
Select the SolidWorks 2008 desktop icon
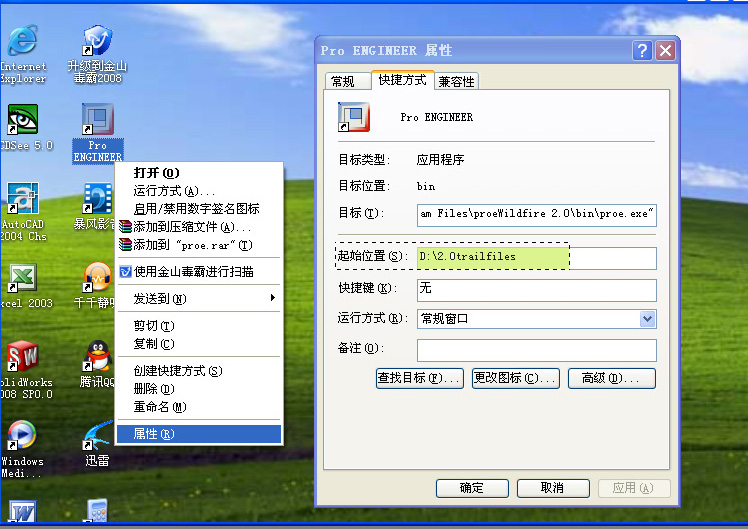coord(22,356)
